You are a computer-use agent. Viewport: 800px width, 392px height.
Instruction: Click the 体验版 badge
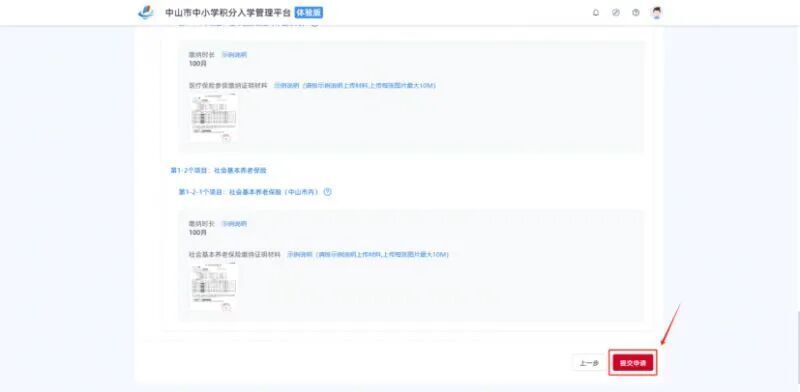click(309, 13)
